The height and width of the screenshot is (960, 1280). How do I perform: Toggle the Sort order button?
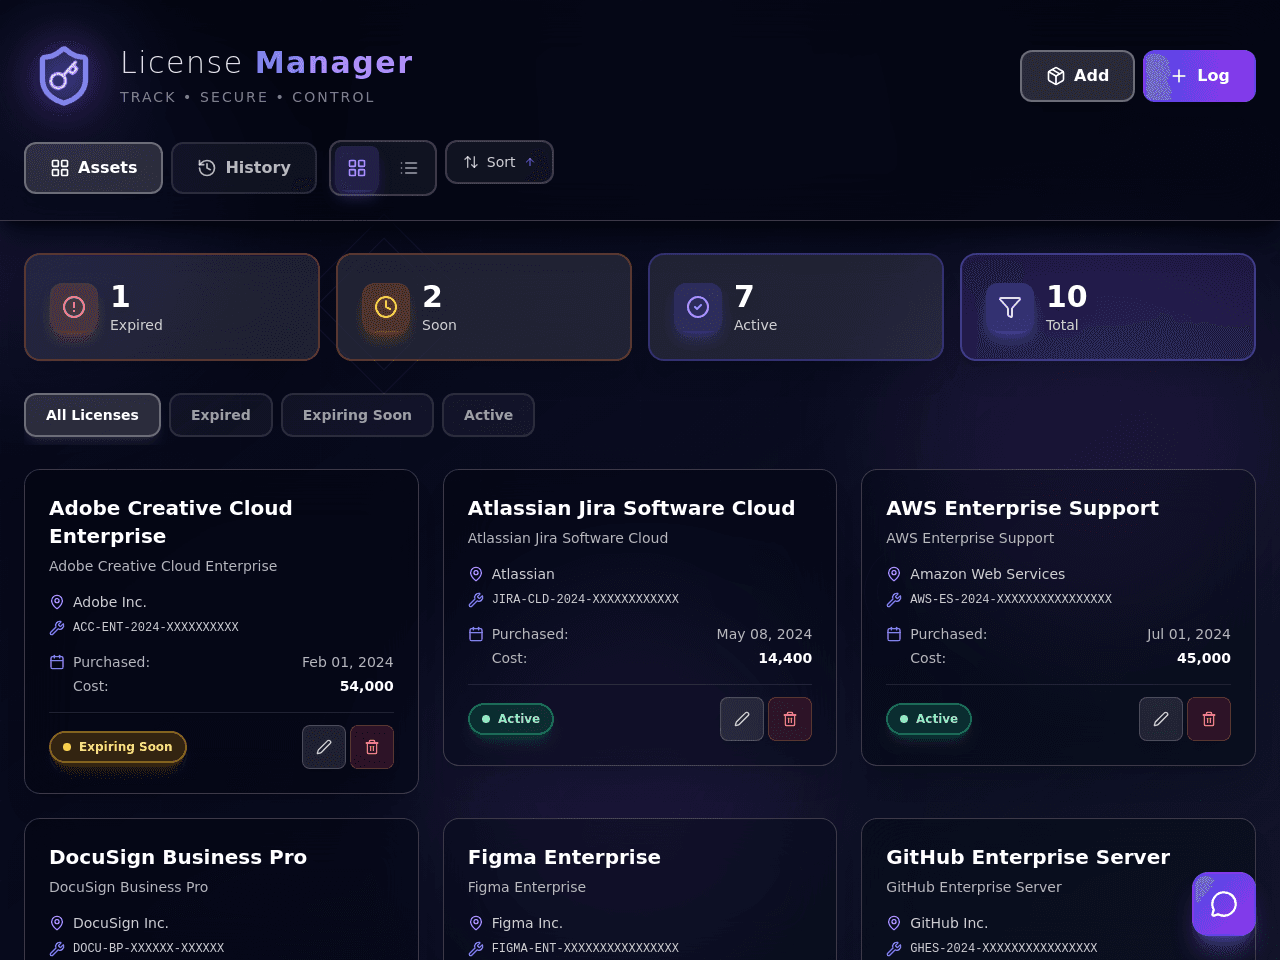coord(499,162)
